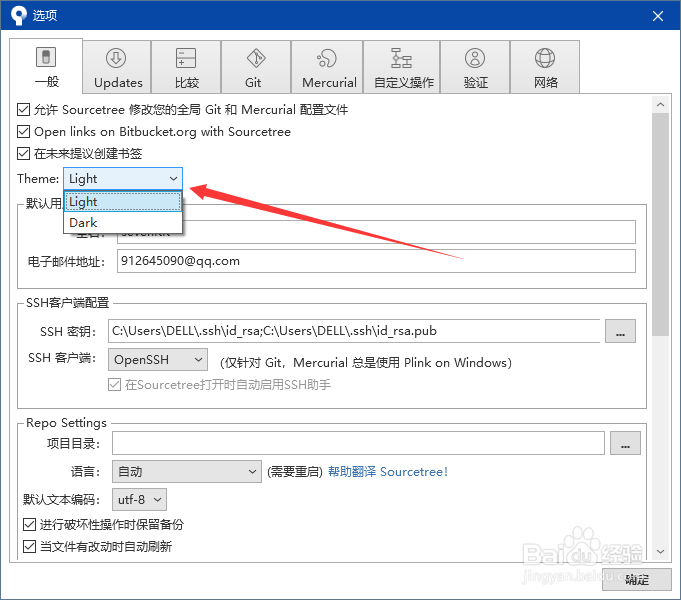
Task: Open the Mercurial tab
Action: (x=327, y=67)
